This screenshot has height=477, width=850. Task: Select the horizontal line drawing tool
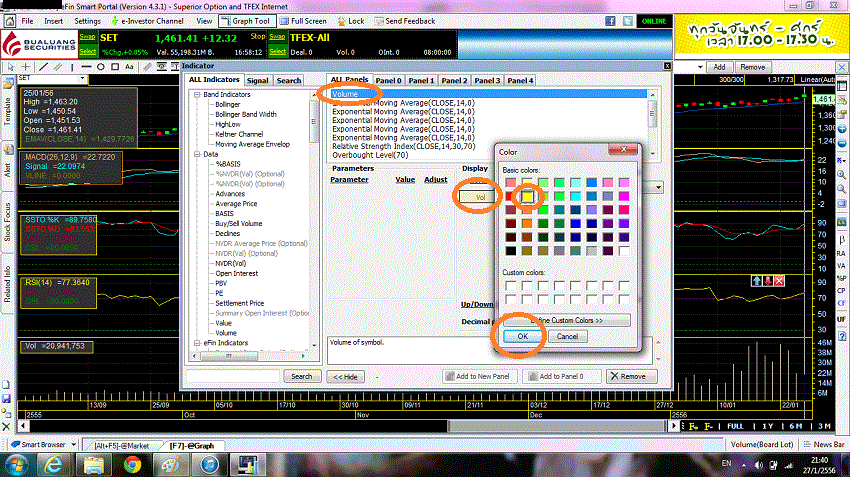pyautogui.click(x=86, y=67)
